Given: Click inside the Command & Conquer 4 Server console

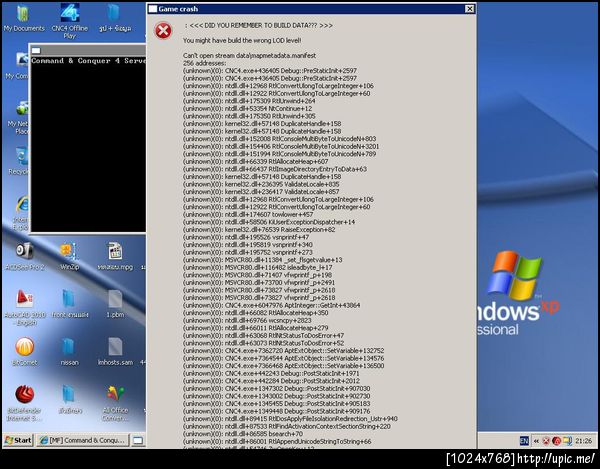Looking at the screenshot, I should tap(88, 145).
